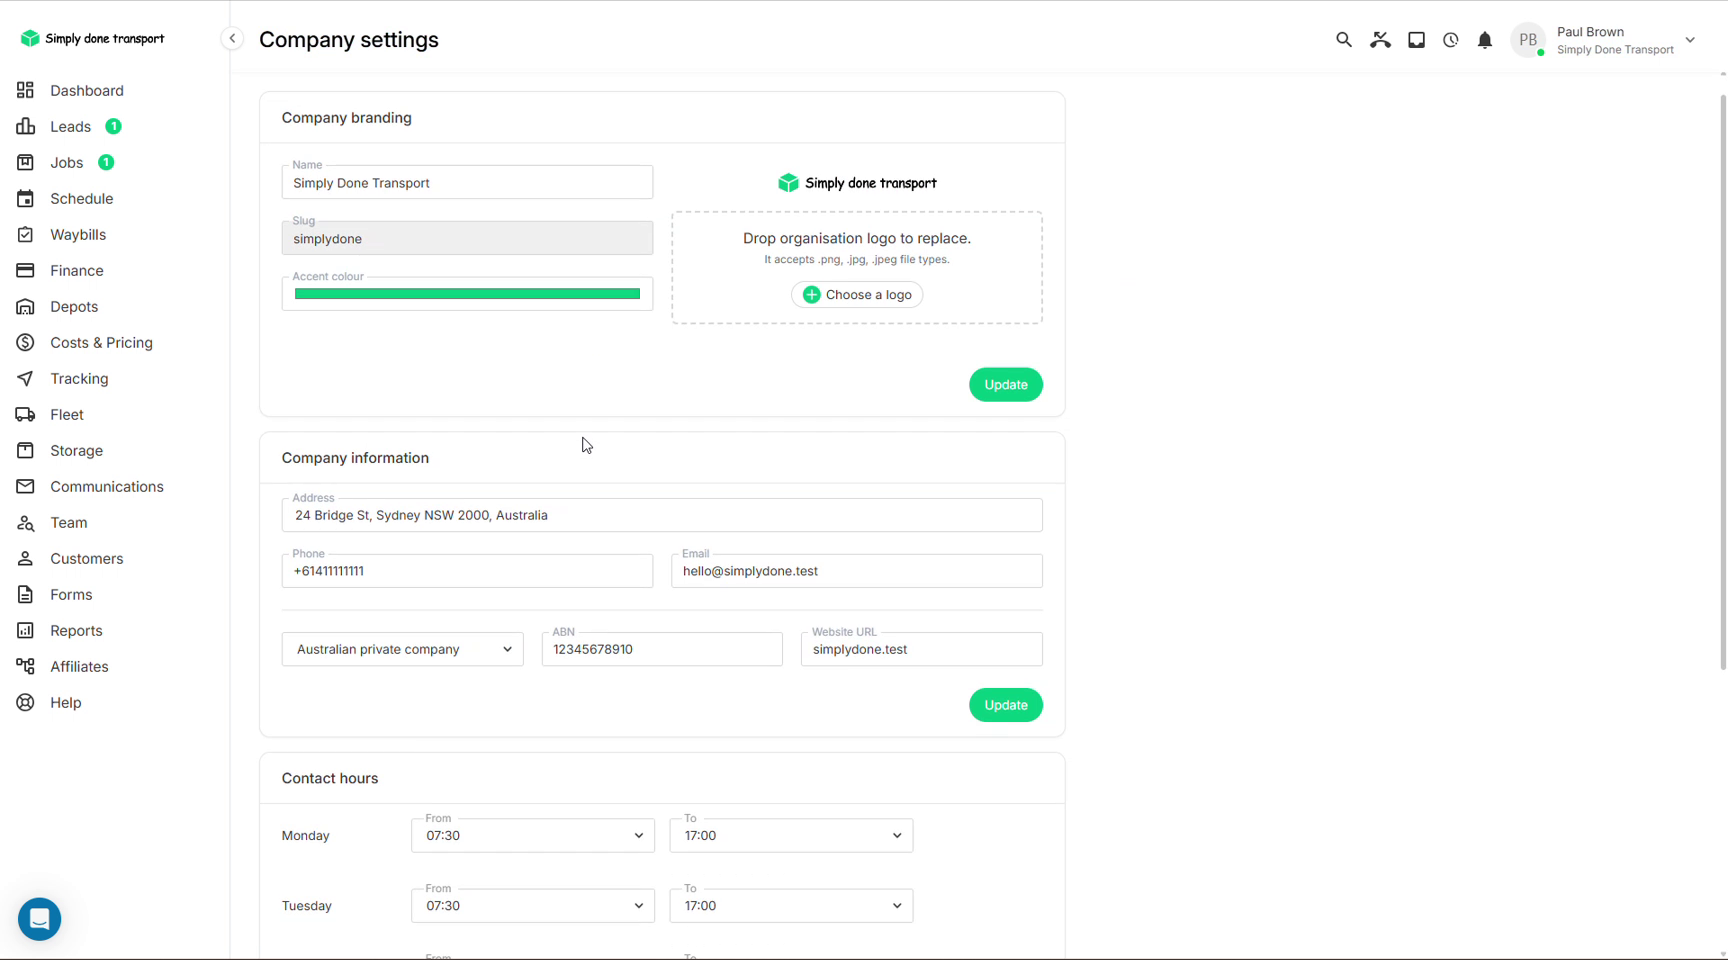Go to Leads in the sidebar
Image resolution: width=1728 pixels, height=960 pixels.
(70, 126)
